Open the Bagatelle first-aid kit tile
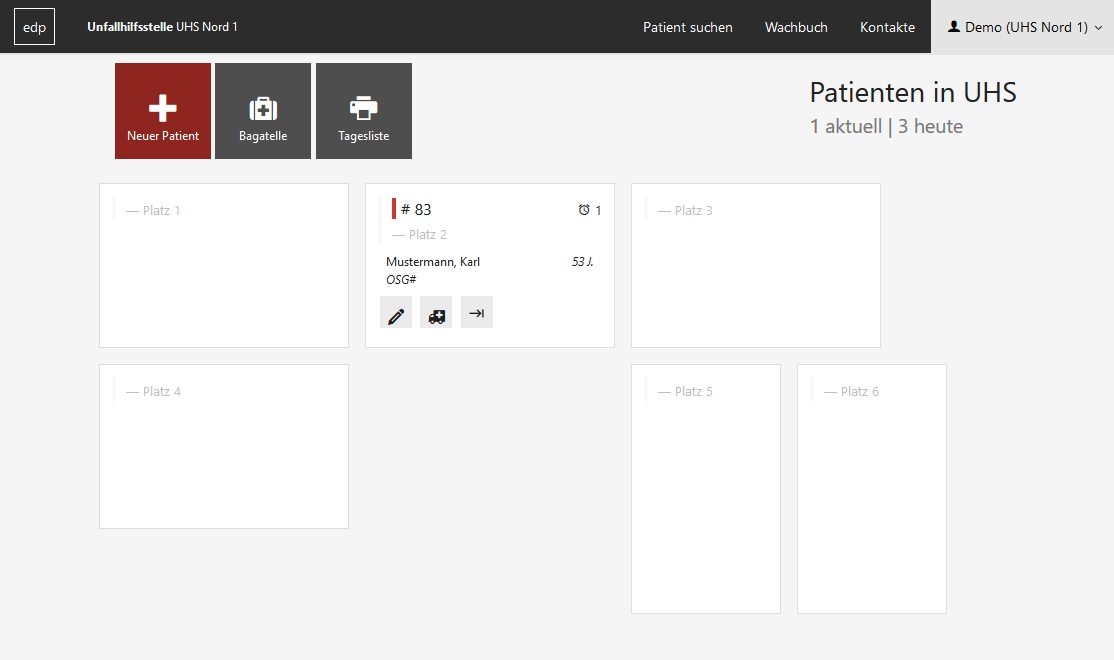The height and width of the screenshot is (660, 1114). pos(263,111)
